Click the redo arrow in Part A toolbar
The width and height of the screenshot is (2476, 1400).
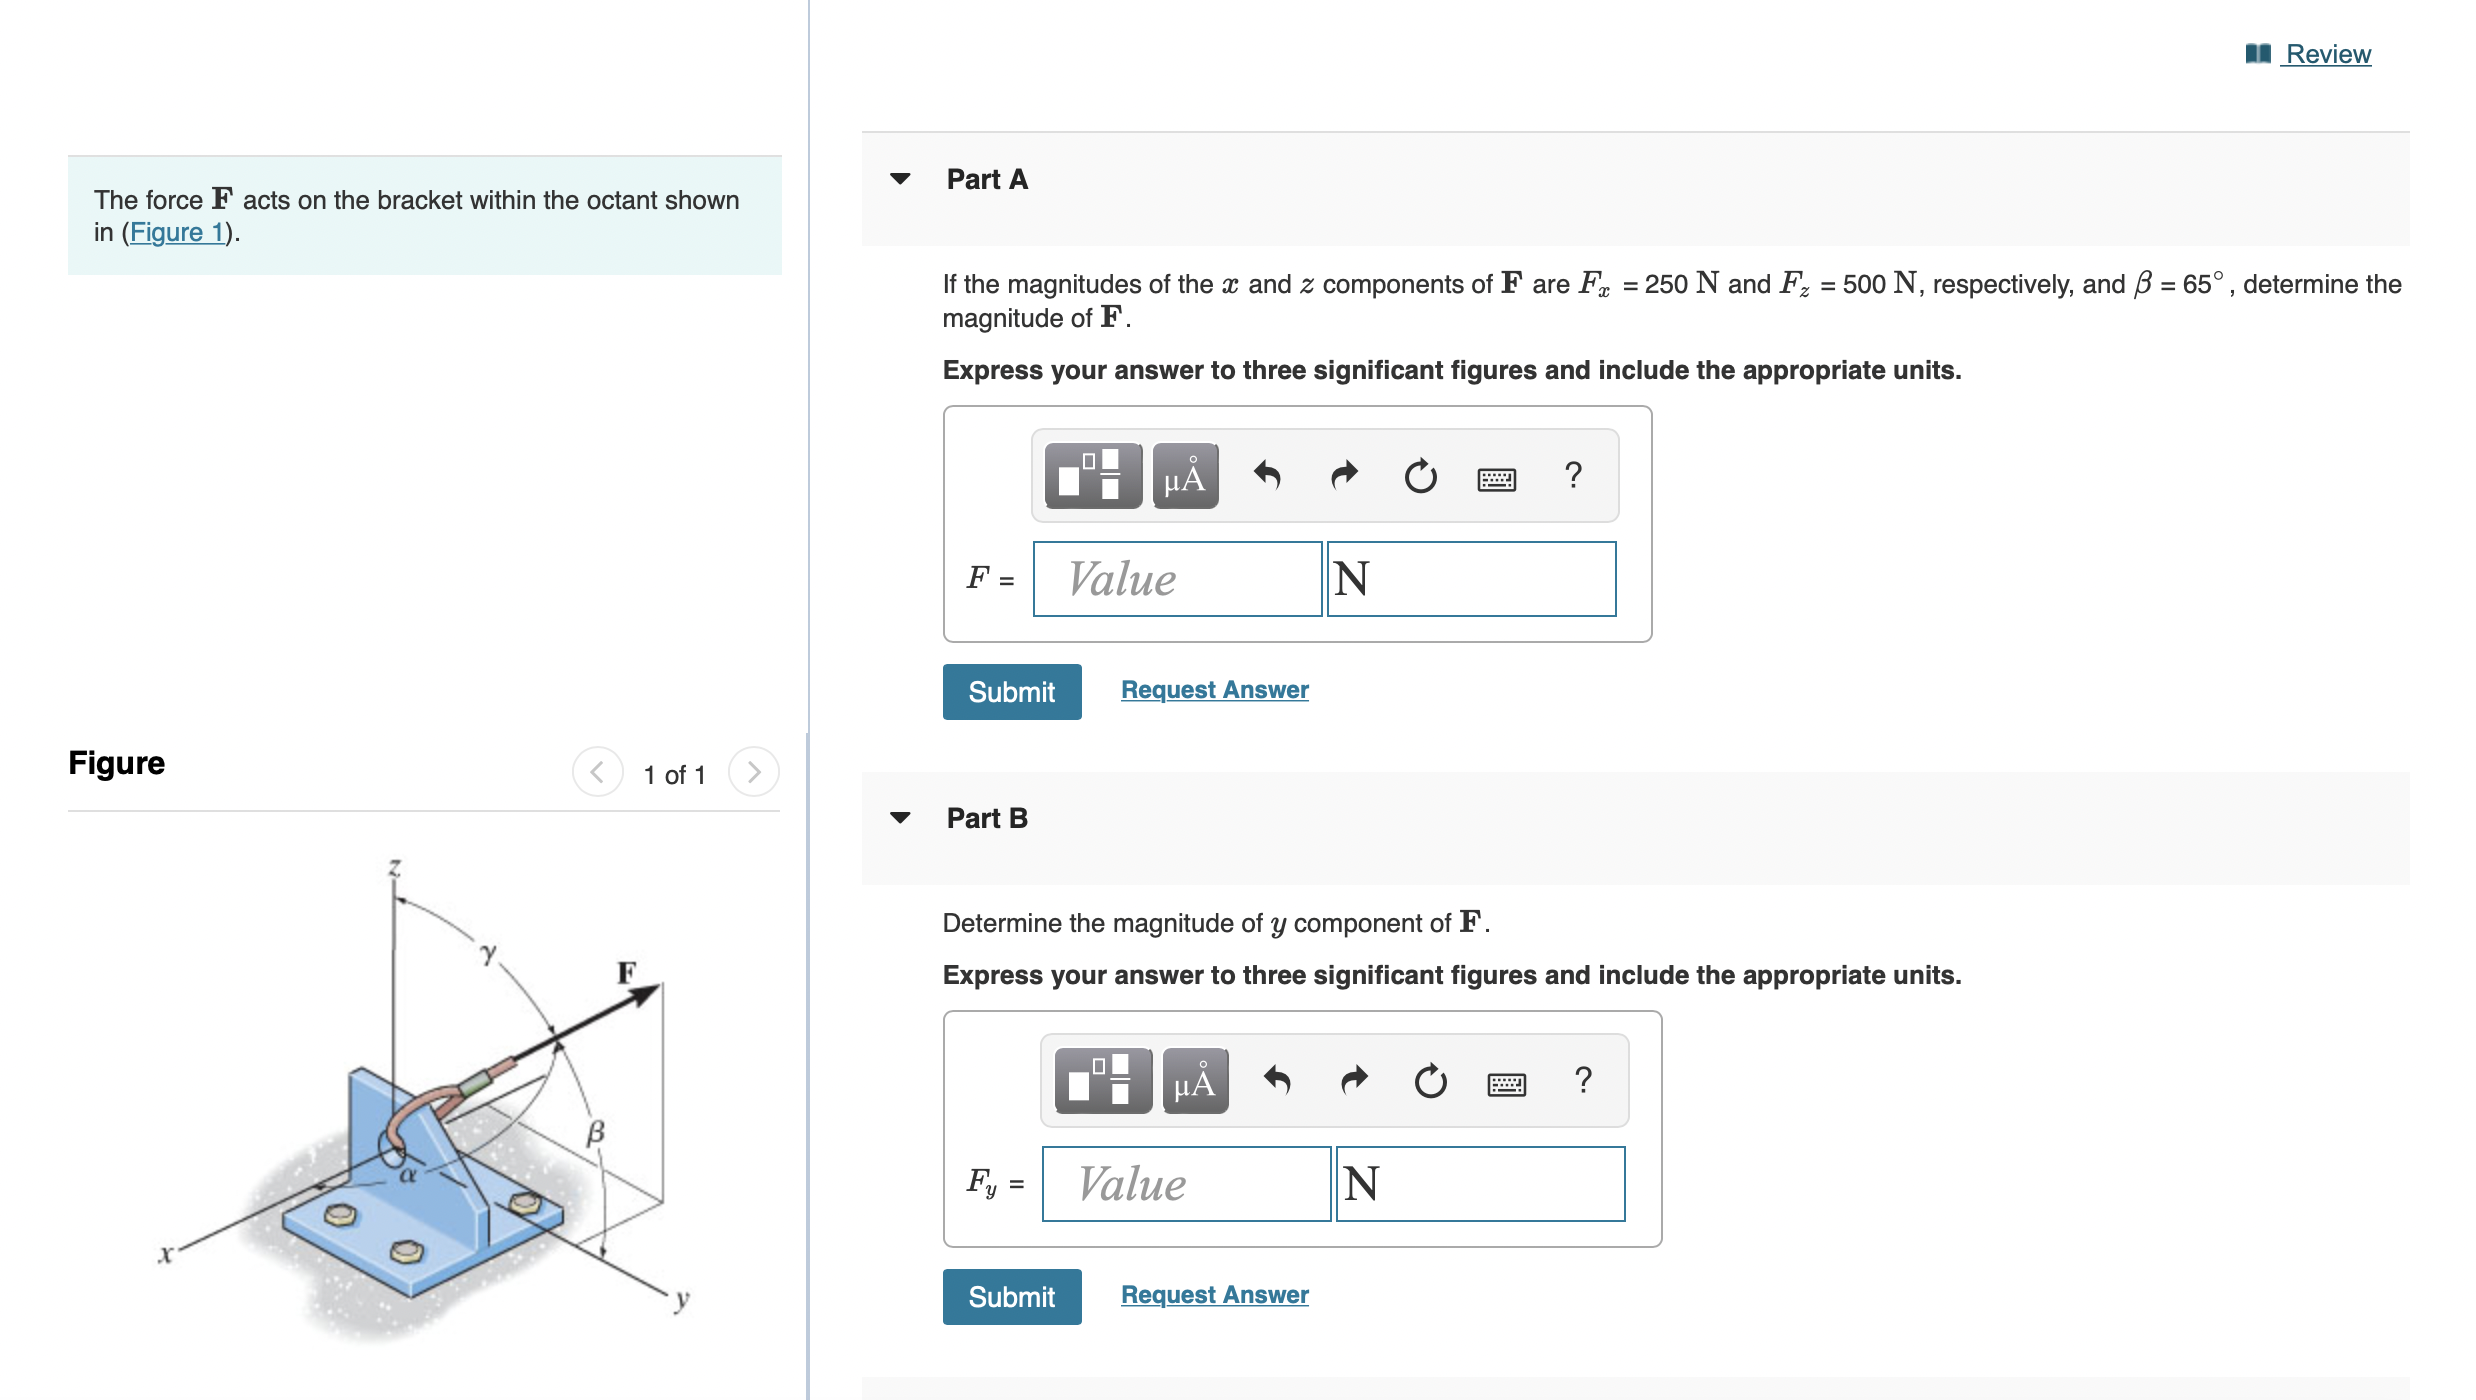(x=1344, y=476)
